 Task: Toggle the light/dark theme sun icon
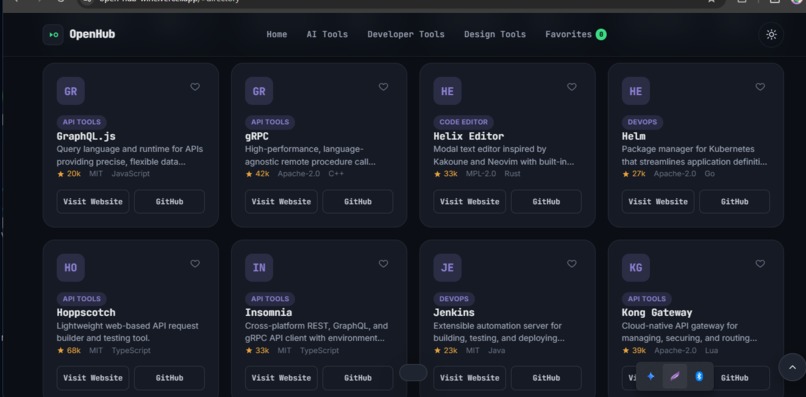point(771,34)
